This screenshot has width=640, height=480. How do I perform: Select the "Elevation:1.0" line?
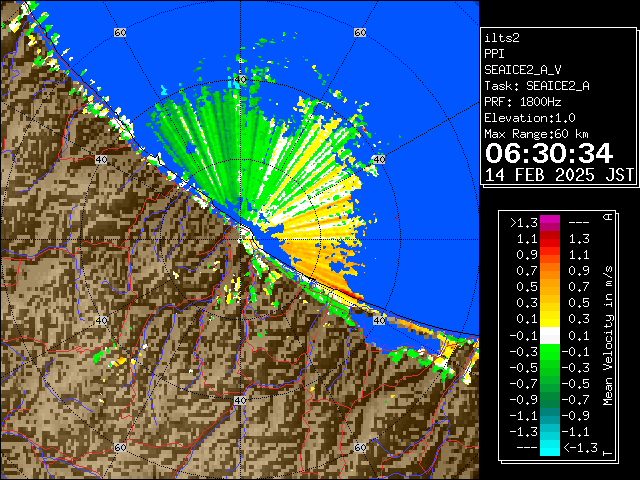(x=530, y=118)
